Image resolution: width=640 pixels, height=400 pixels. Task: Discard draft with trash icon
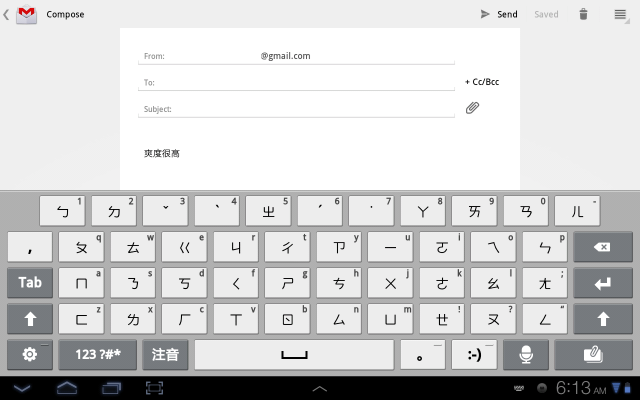pyautogui.click(x=583, y=14)
